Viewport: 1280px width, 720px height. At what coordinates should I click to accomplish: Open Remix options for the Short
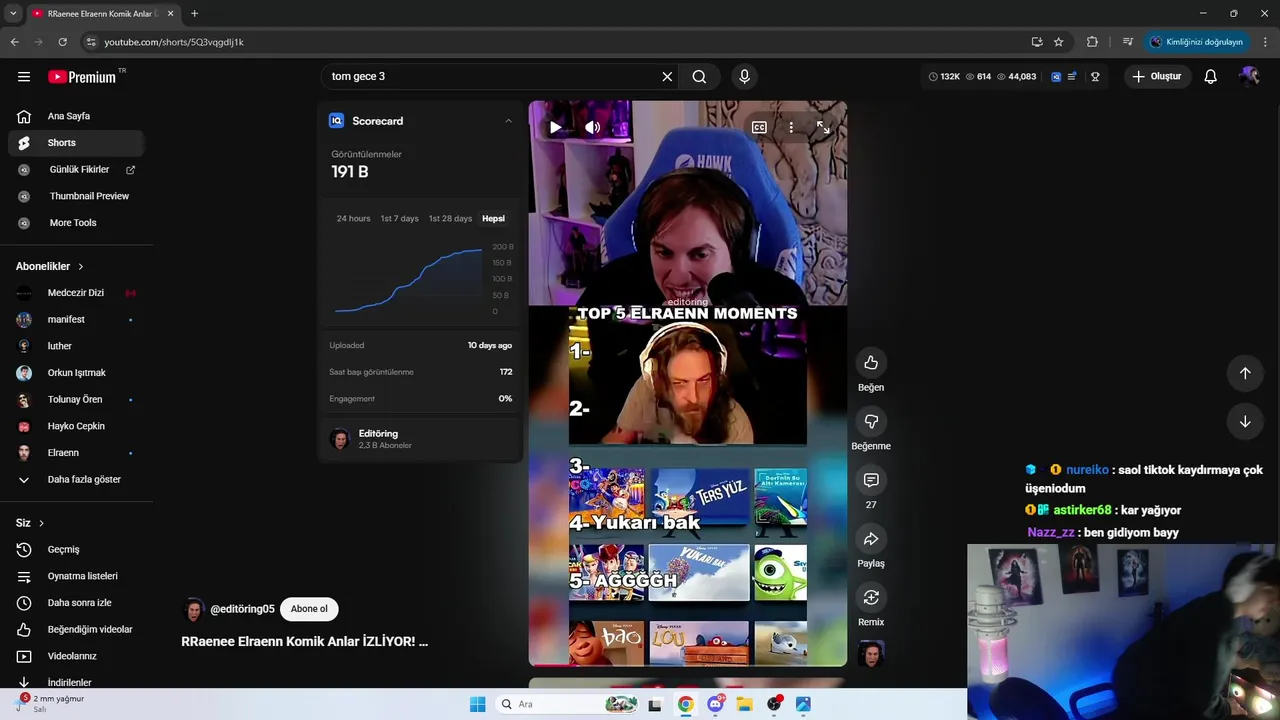point(871,598)
